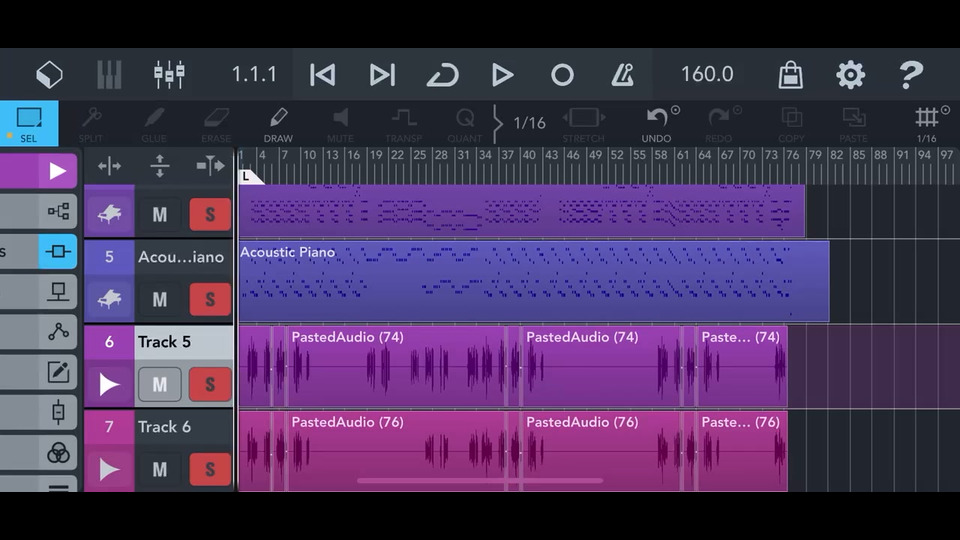Open the 1/16 grid snap setting
The image size is (960, 540).
point(926,124)
